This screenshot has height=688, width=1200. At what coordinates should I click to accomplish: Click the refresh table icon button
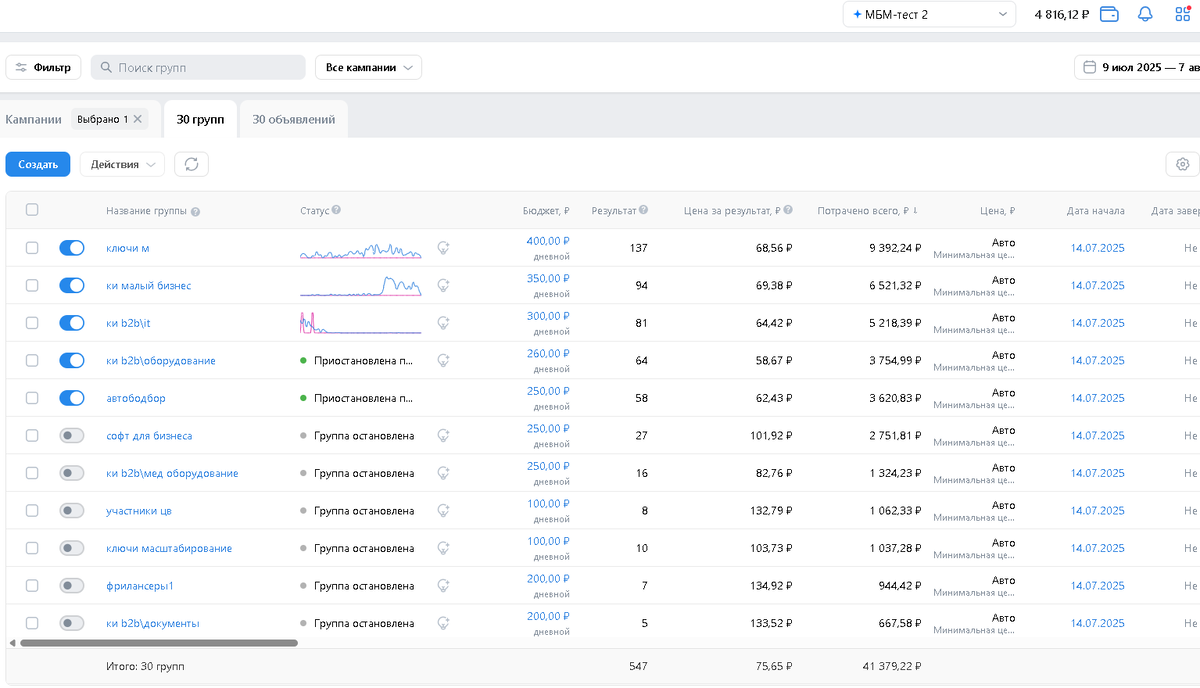tap(191, 164)
